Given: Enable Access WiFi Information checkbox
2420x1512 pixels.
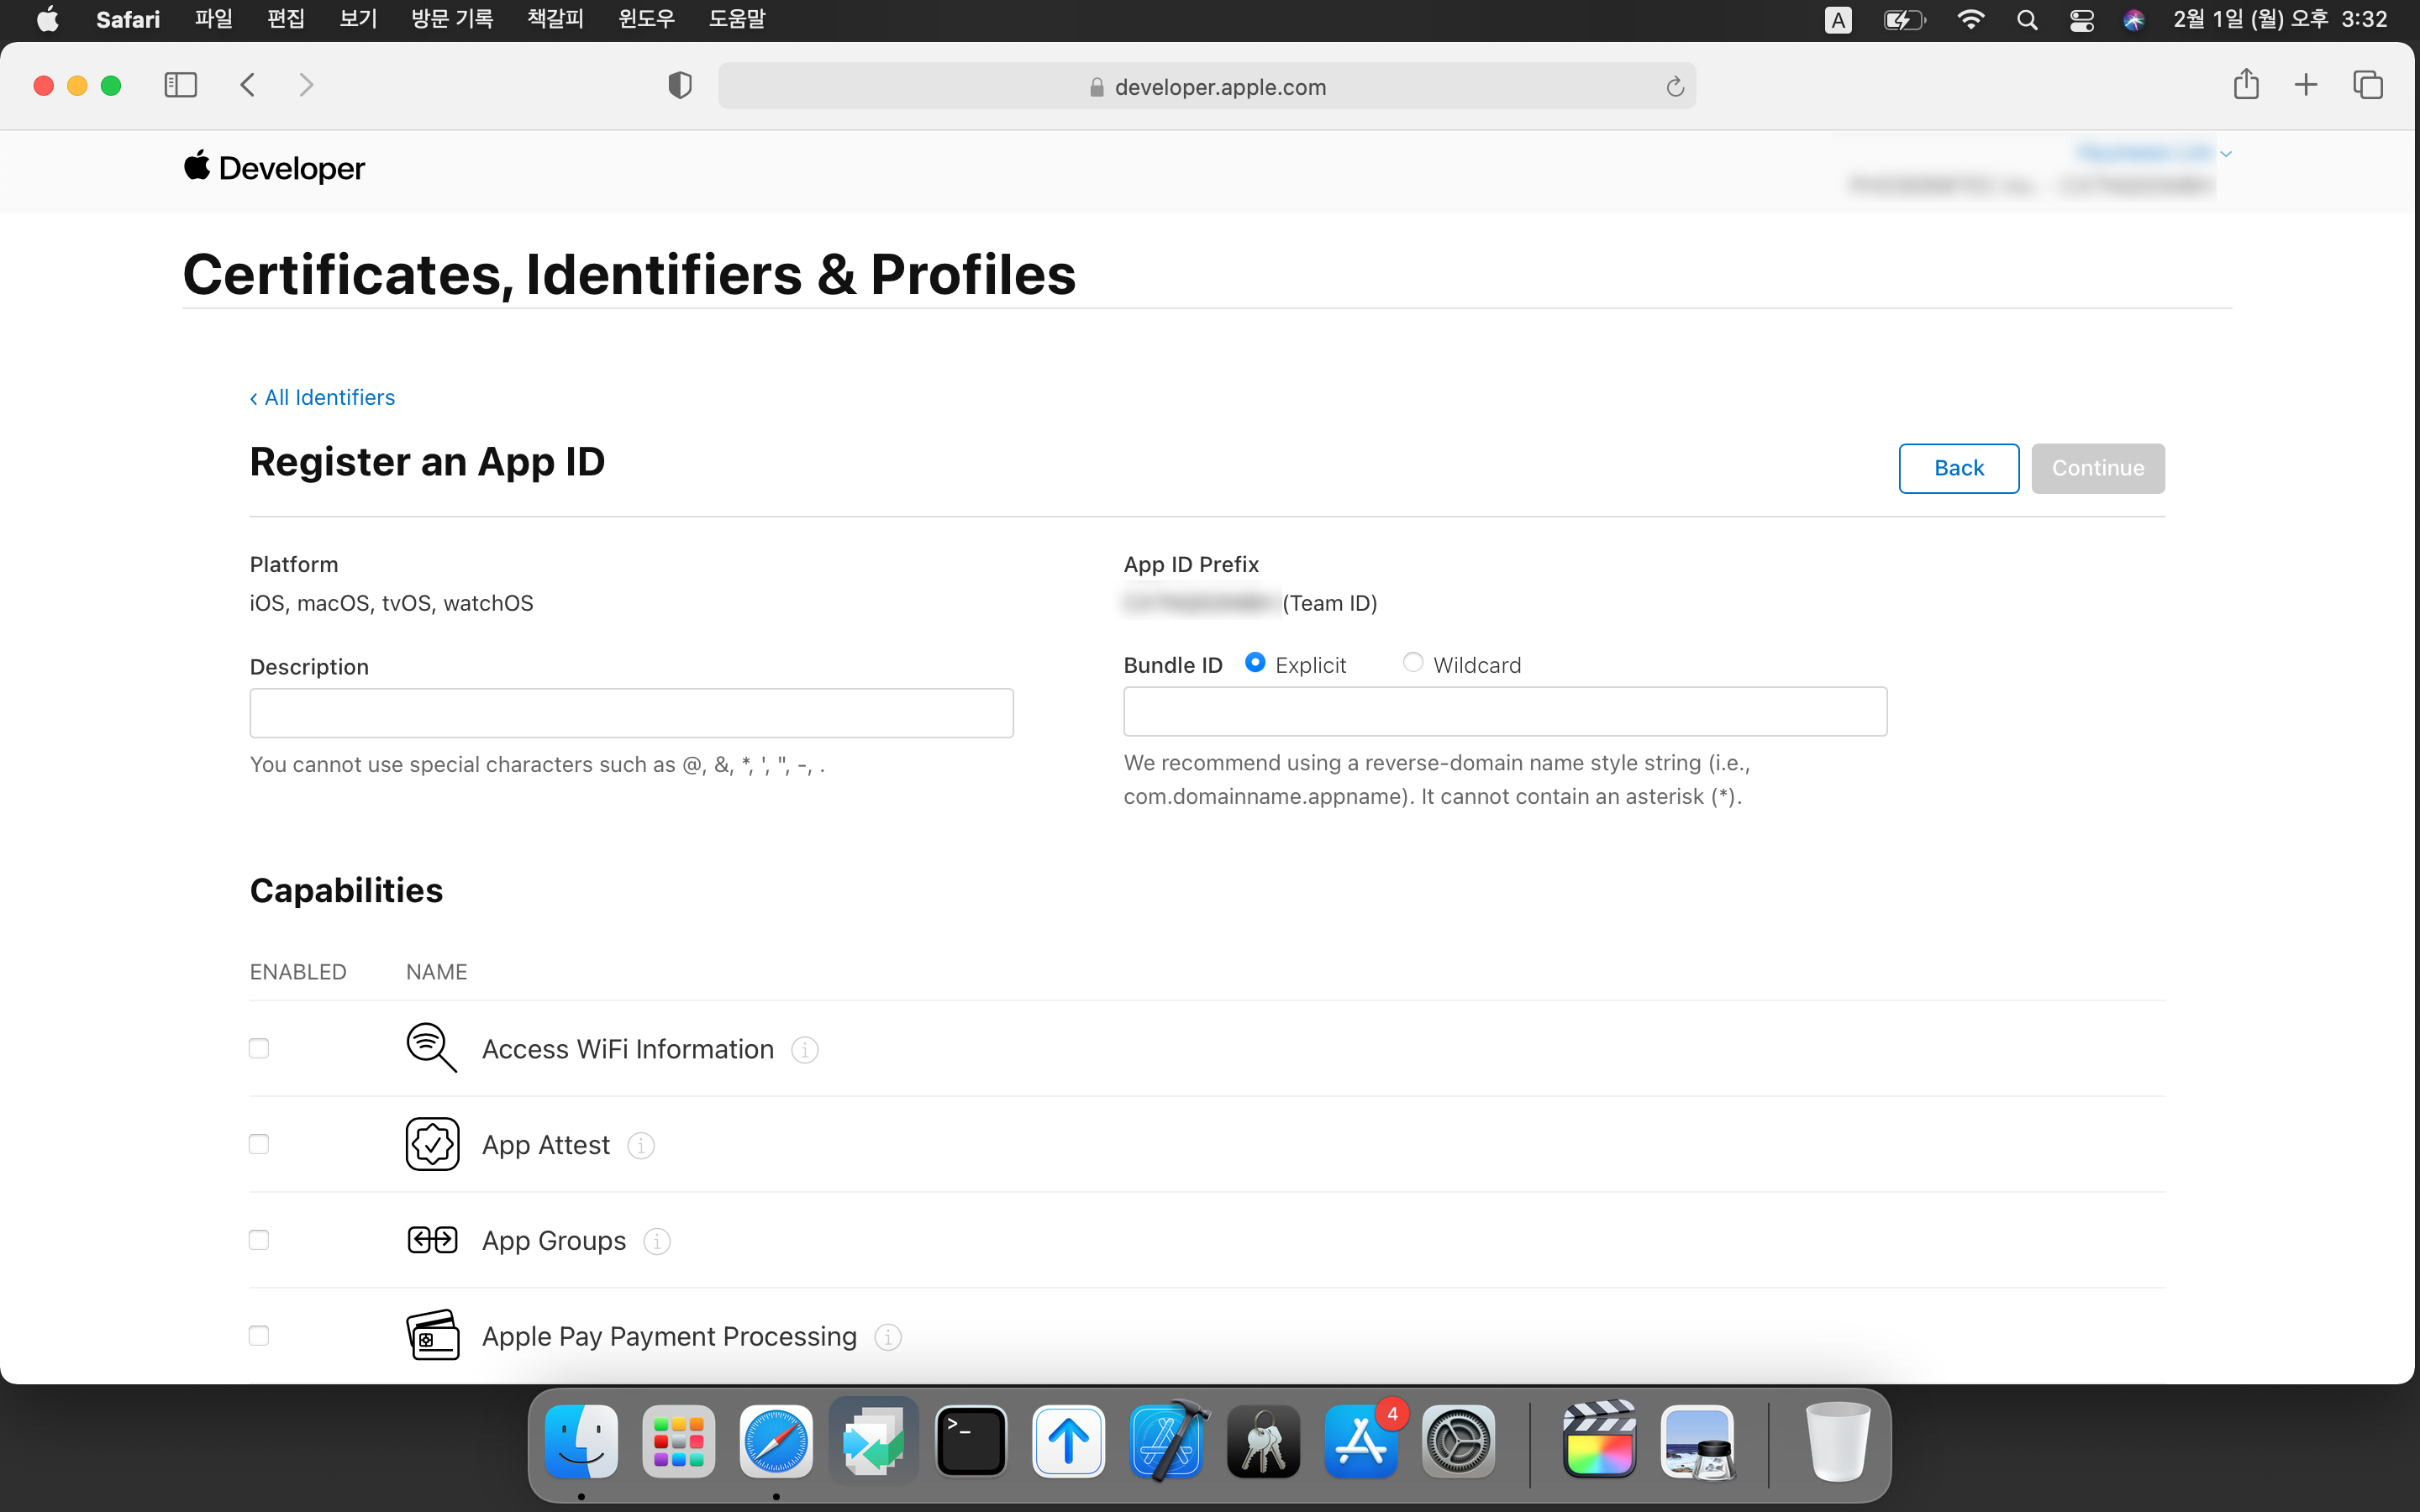Looking at the screenshot, I should [x=259, y=1048].
